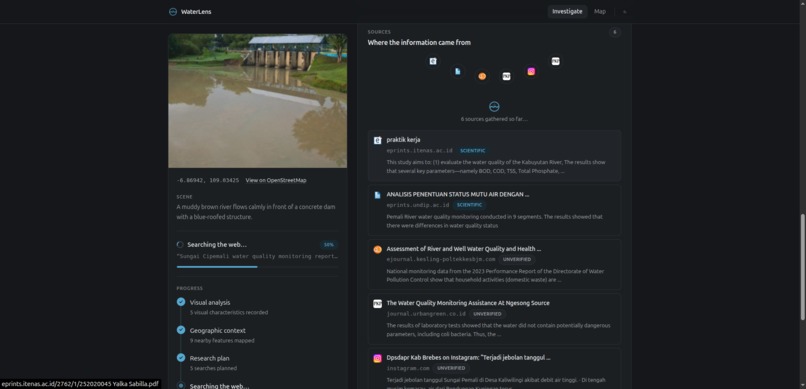
Task: Click the page's vertical scrollbar thumb
Action: click(802, 267)
